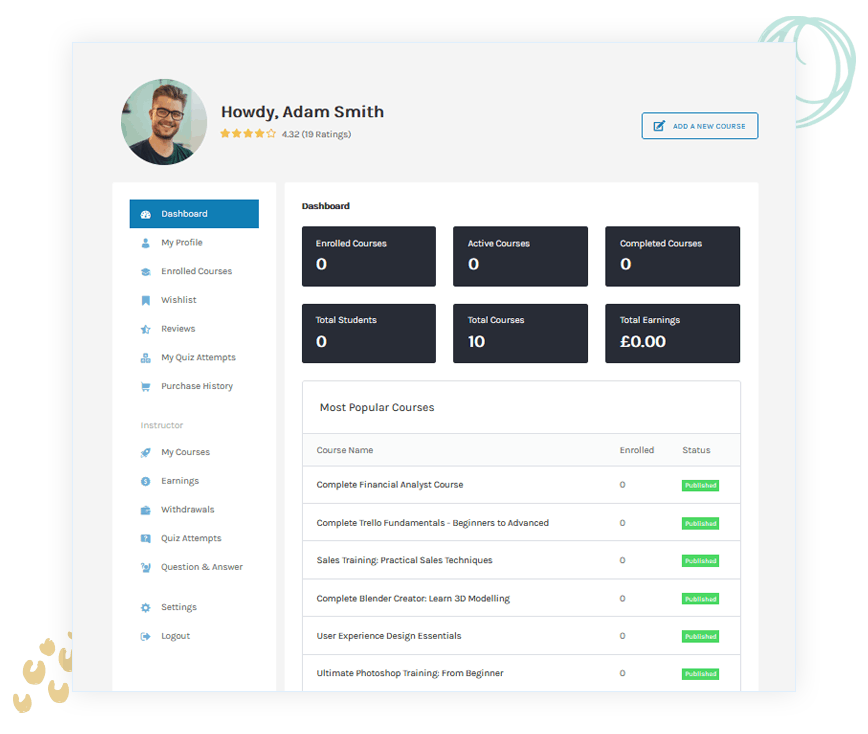
Task: Click Adam Smith's profile photo
Action: pos(164,122)
